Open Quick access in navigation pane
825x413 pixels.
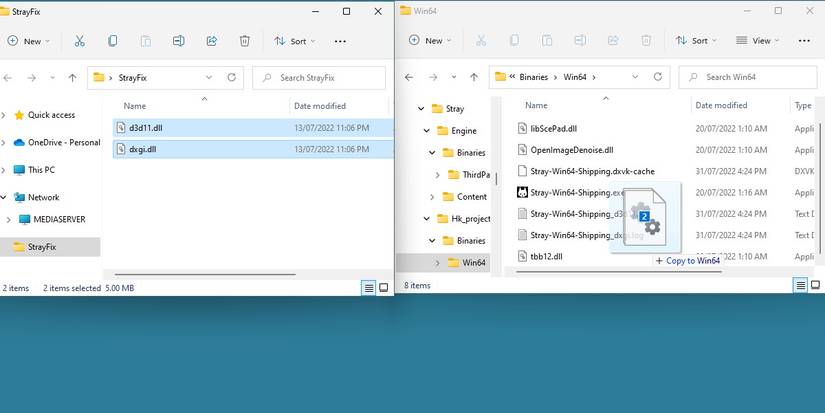(x=52, y=115)
